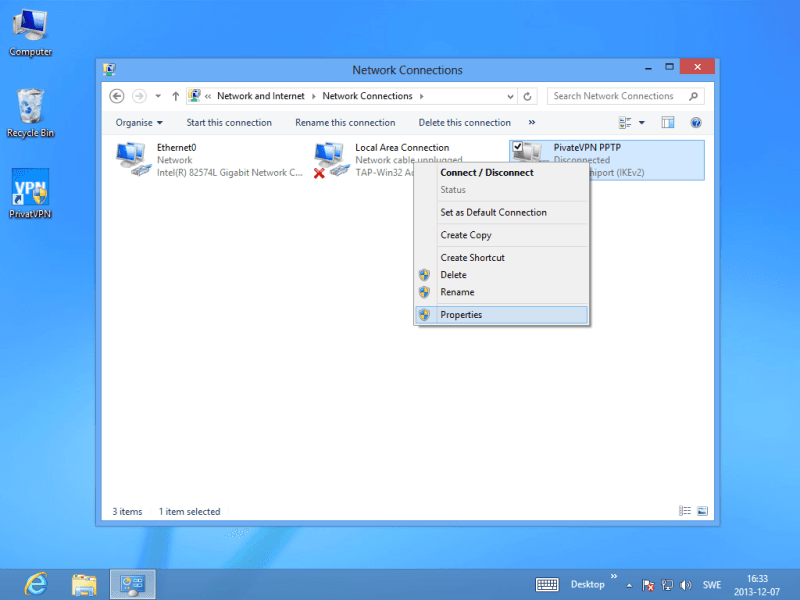The image size is (800, 600).
Task: Click the volume speaker tray icon
Action: [685, 584]
